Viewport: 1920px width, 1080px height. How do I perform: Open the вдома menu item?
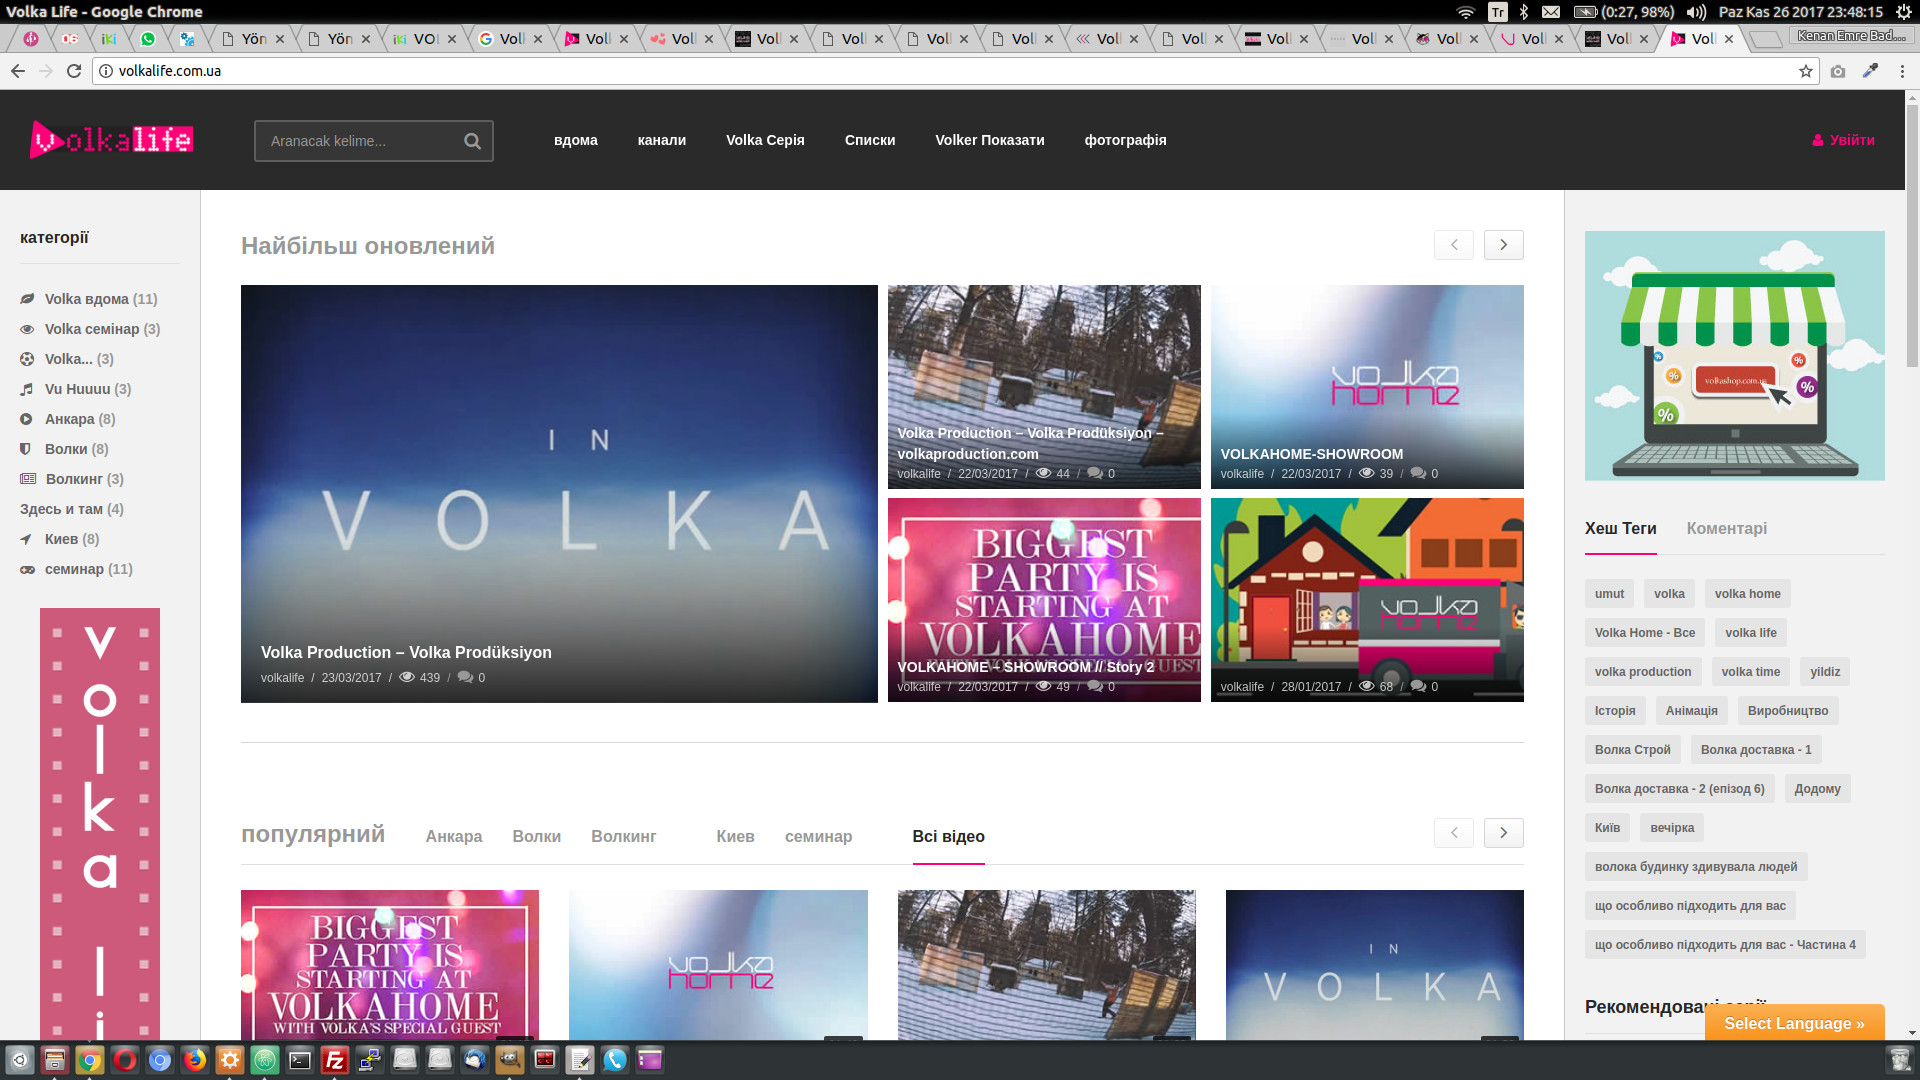576,140
